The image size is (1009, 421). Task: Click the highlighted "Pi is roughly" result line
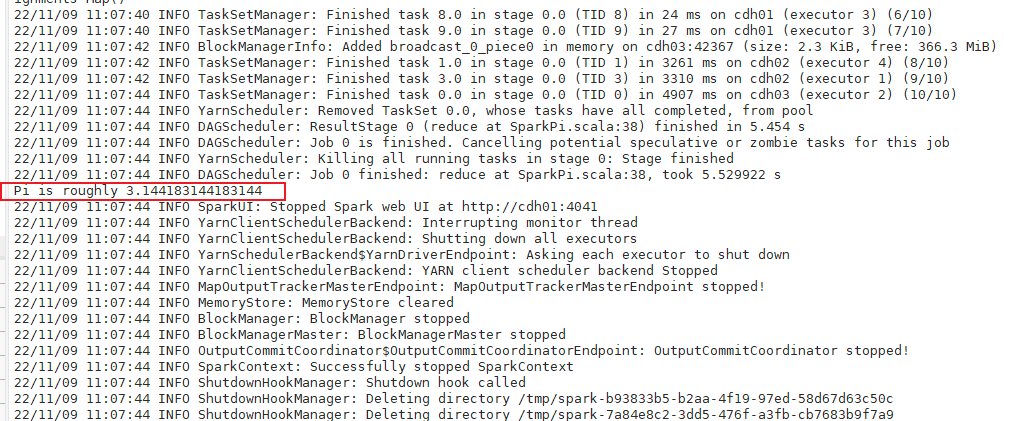click(x=138, y=190)
